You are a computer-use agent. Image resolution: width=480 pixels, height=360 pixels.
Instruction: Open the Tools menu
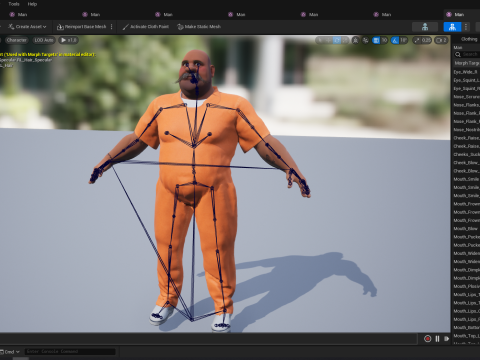click(x=14, y=4)
